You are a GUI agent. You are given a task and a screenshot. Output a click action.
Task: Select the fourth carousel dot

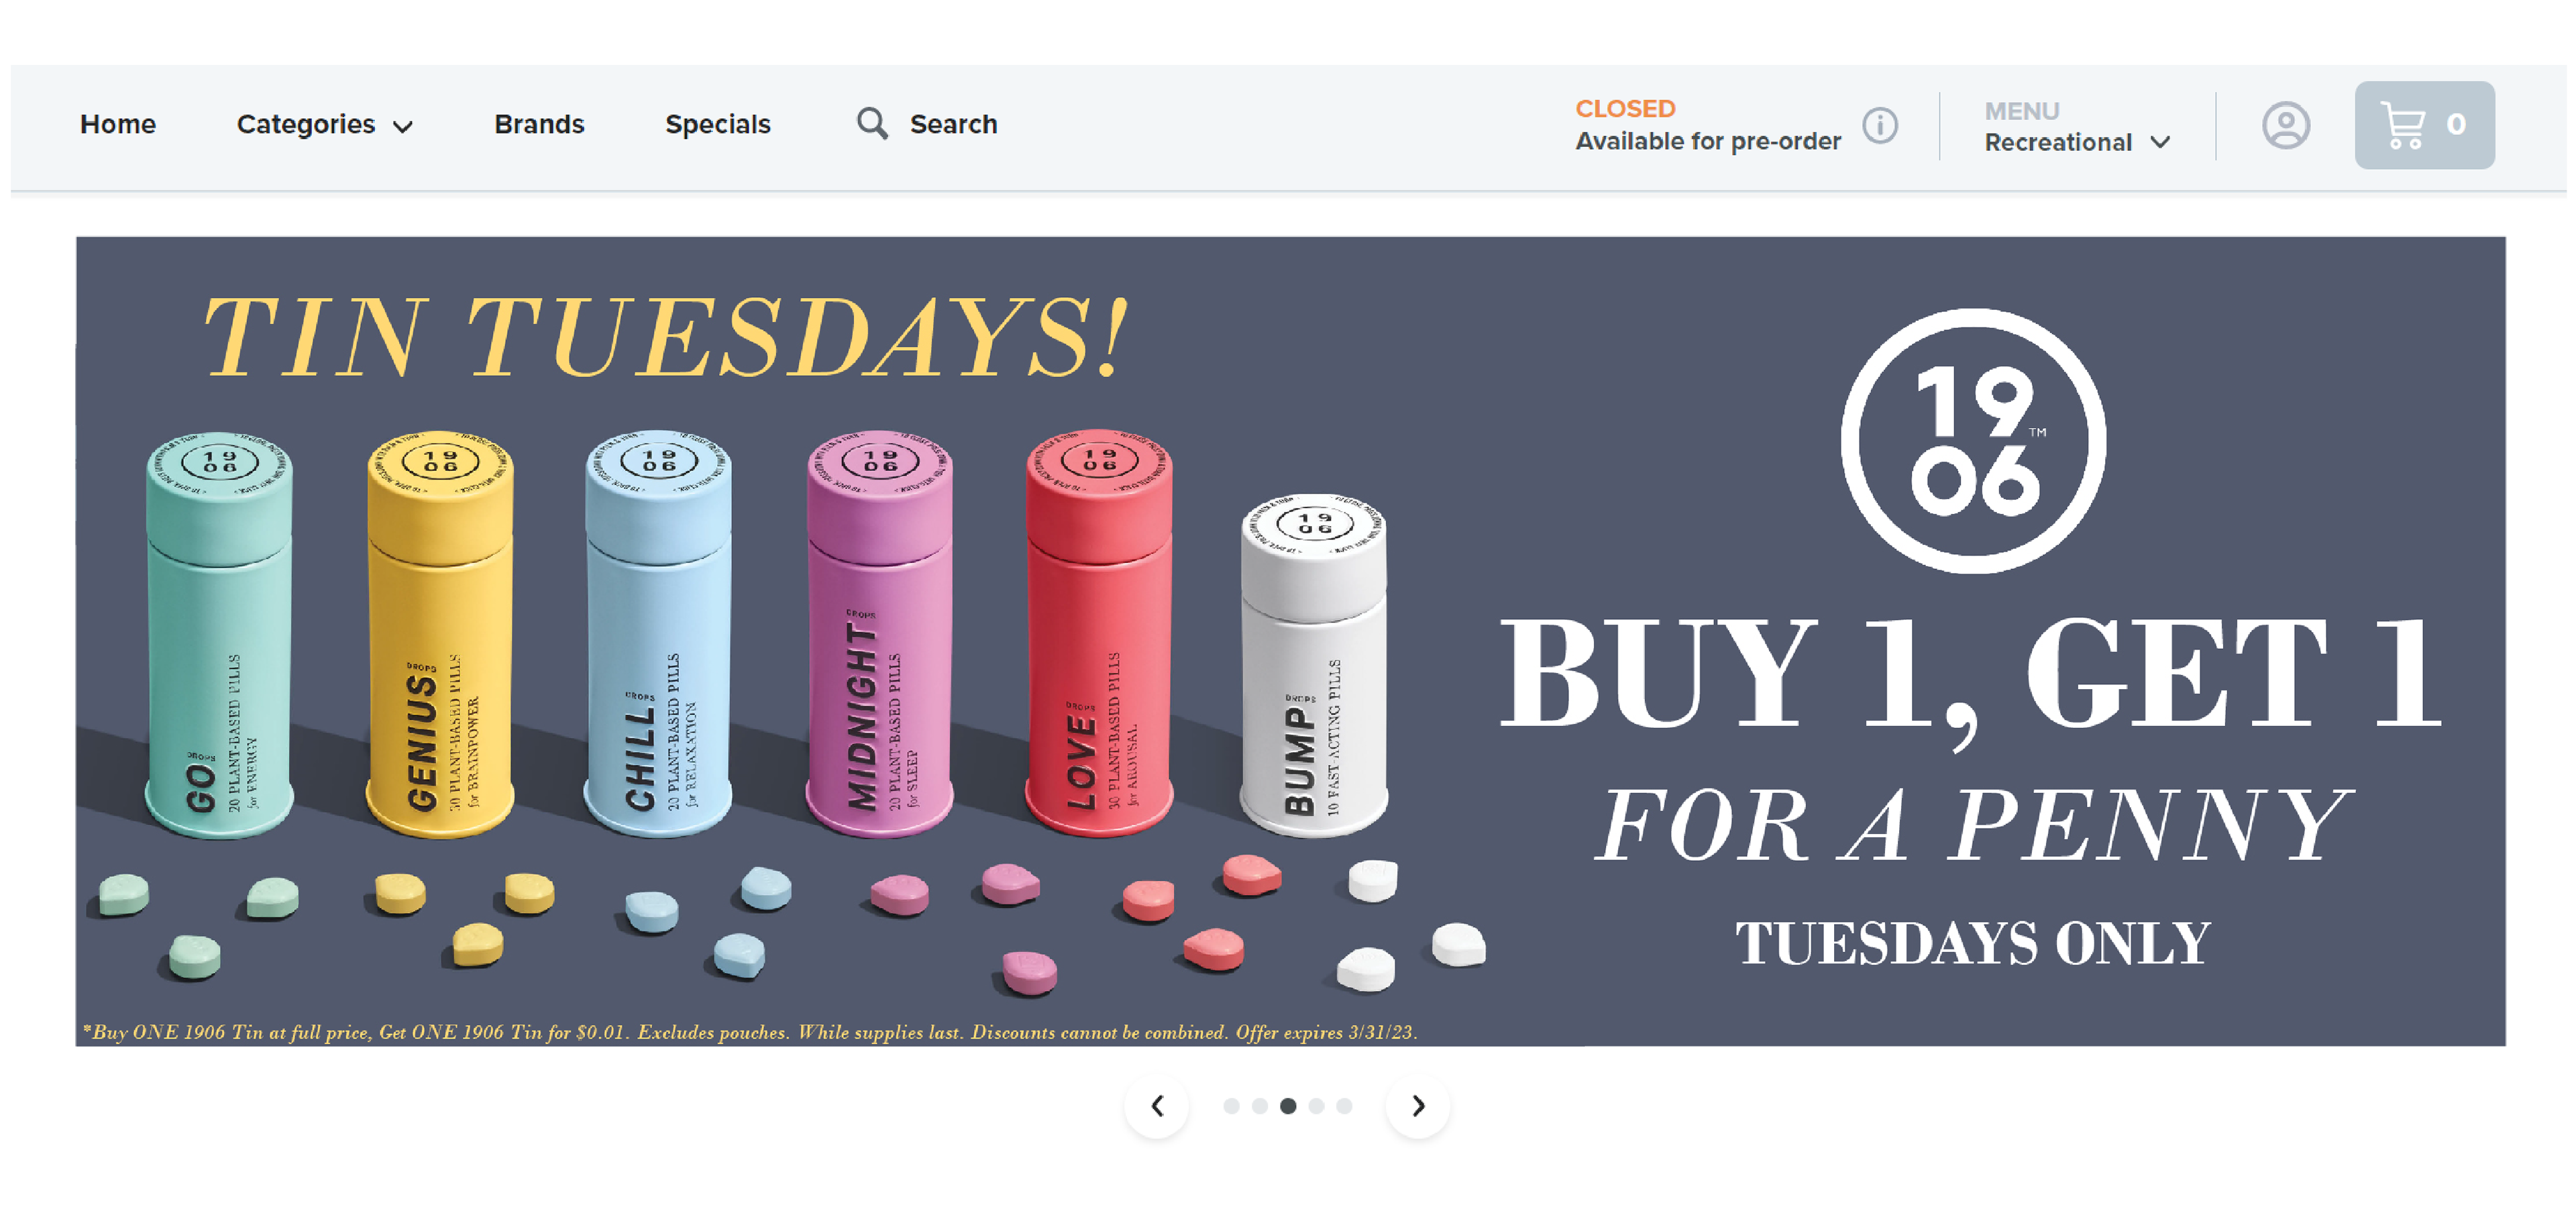1316,1106
